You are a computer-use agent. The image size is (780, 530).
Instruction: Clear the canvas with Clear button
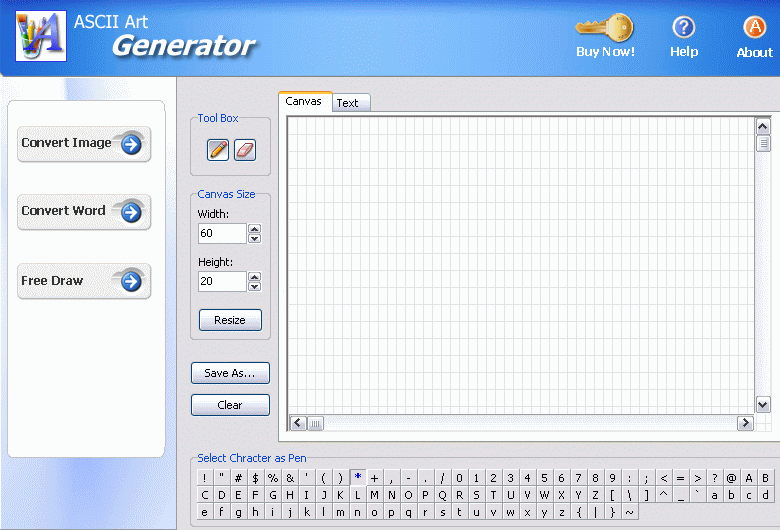pyautogui.click(x=230, y=405)
